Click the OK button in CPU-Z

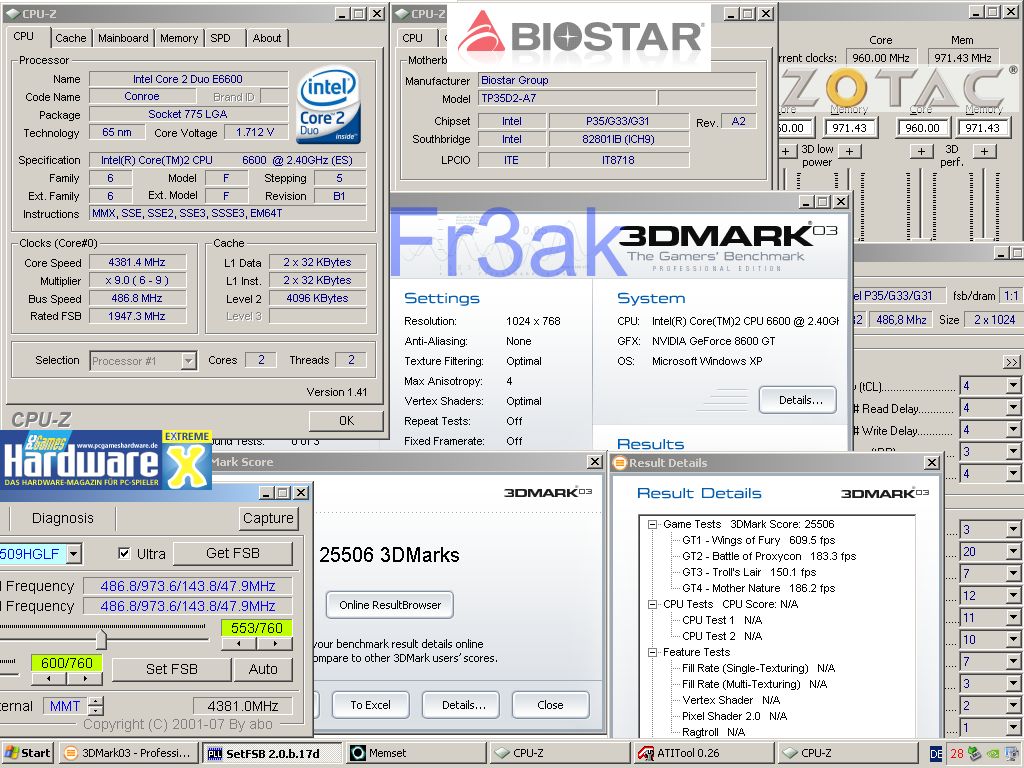click(x=346, y=421)
